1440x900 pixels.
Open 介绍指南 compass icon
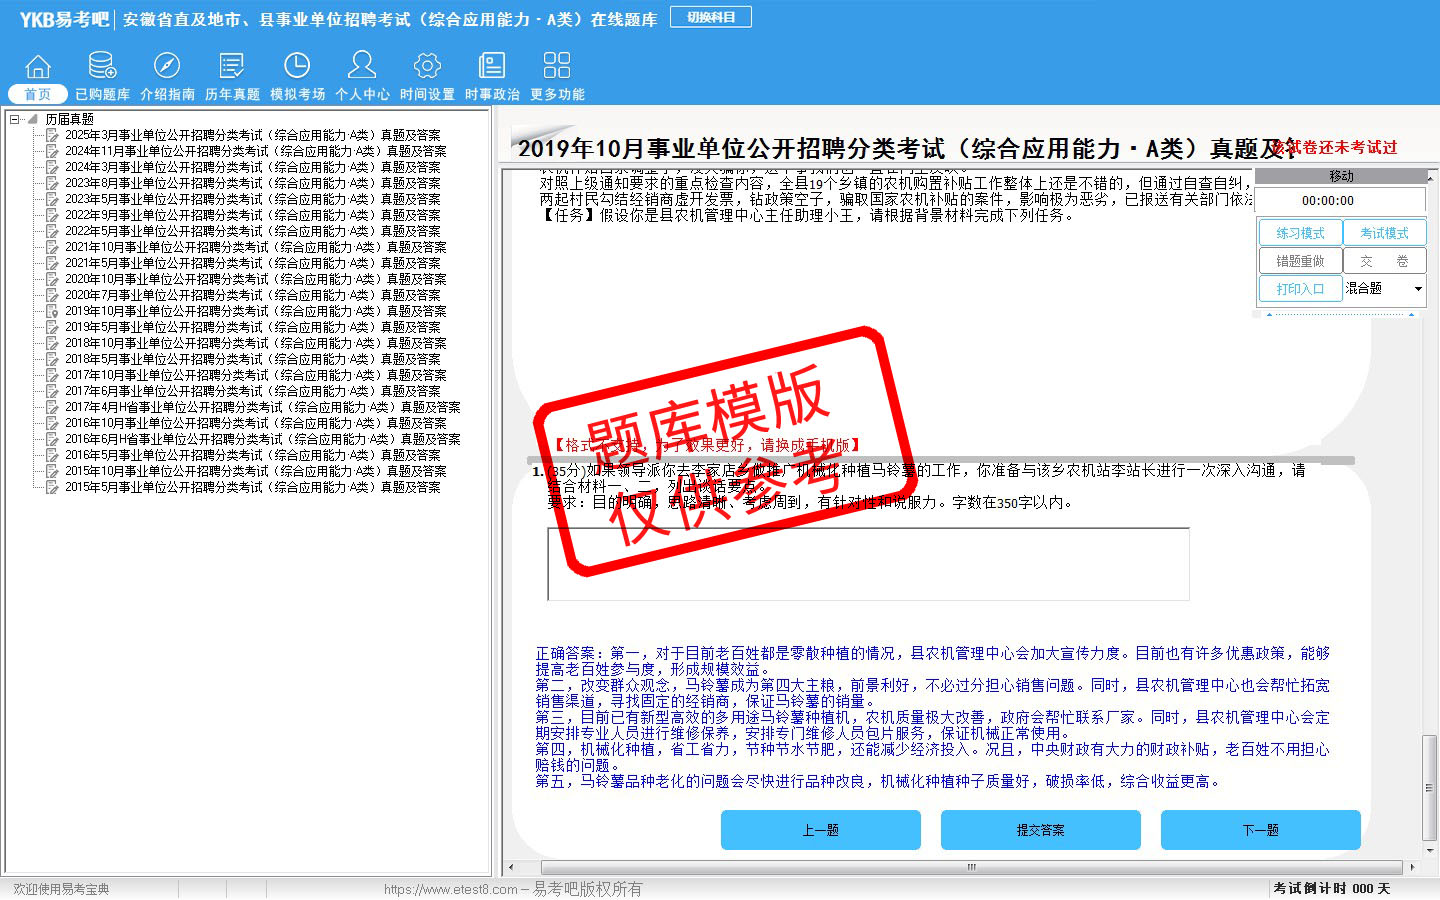click(x=167, y=67)
